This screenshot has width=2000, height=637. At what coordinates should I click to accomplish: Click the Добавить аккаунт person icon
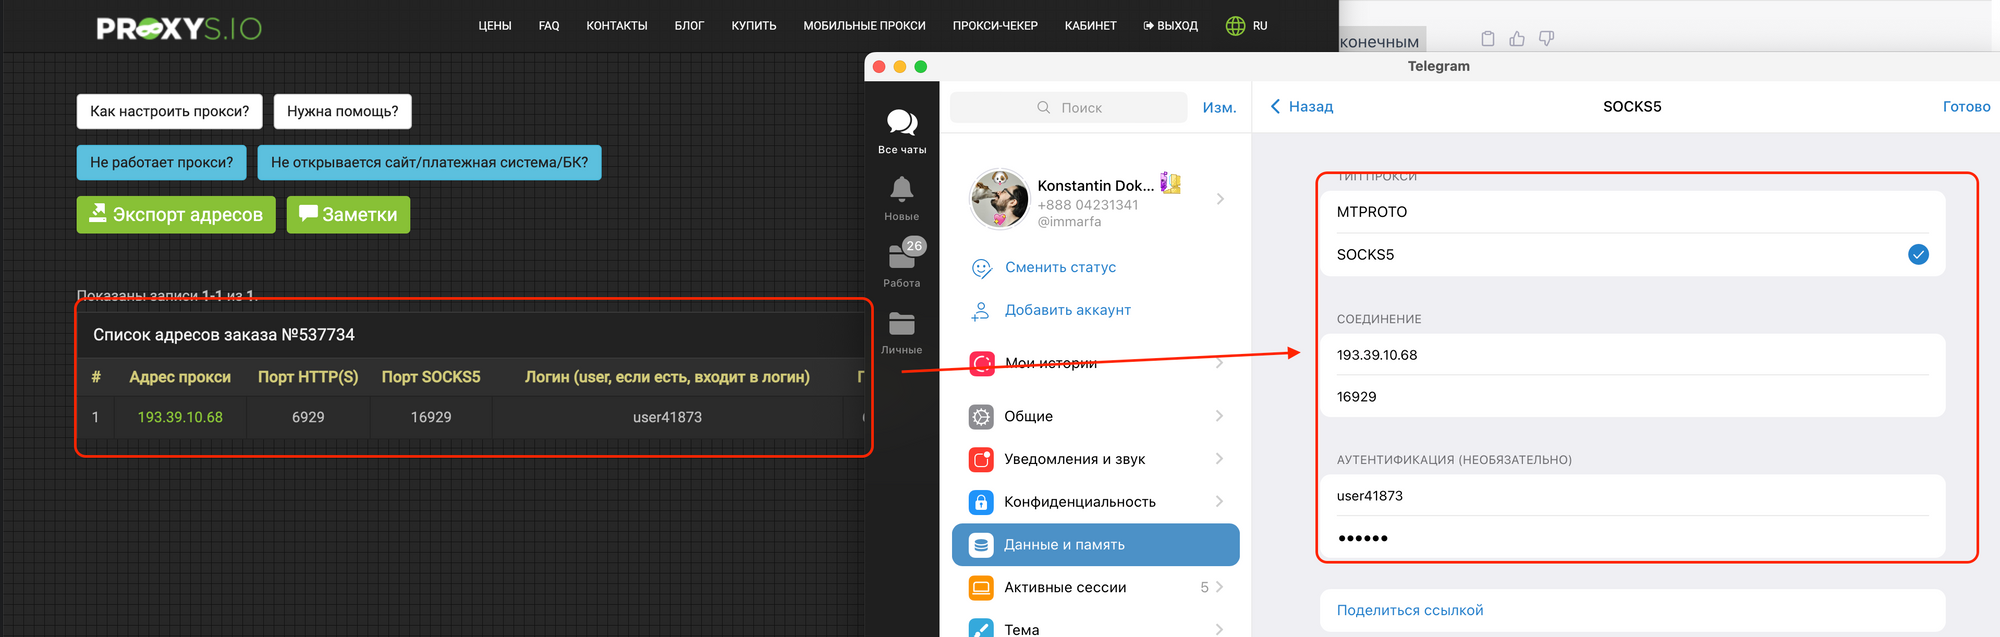click(981, 311)
